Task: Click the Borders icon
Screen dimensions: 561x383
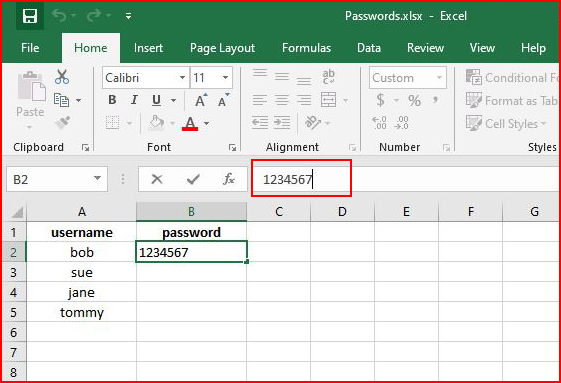Action: 112,123
